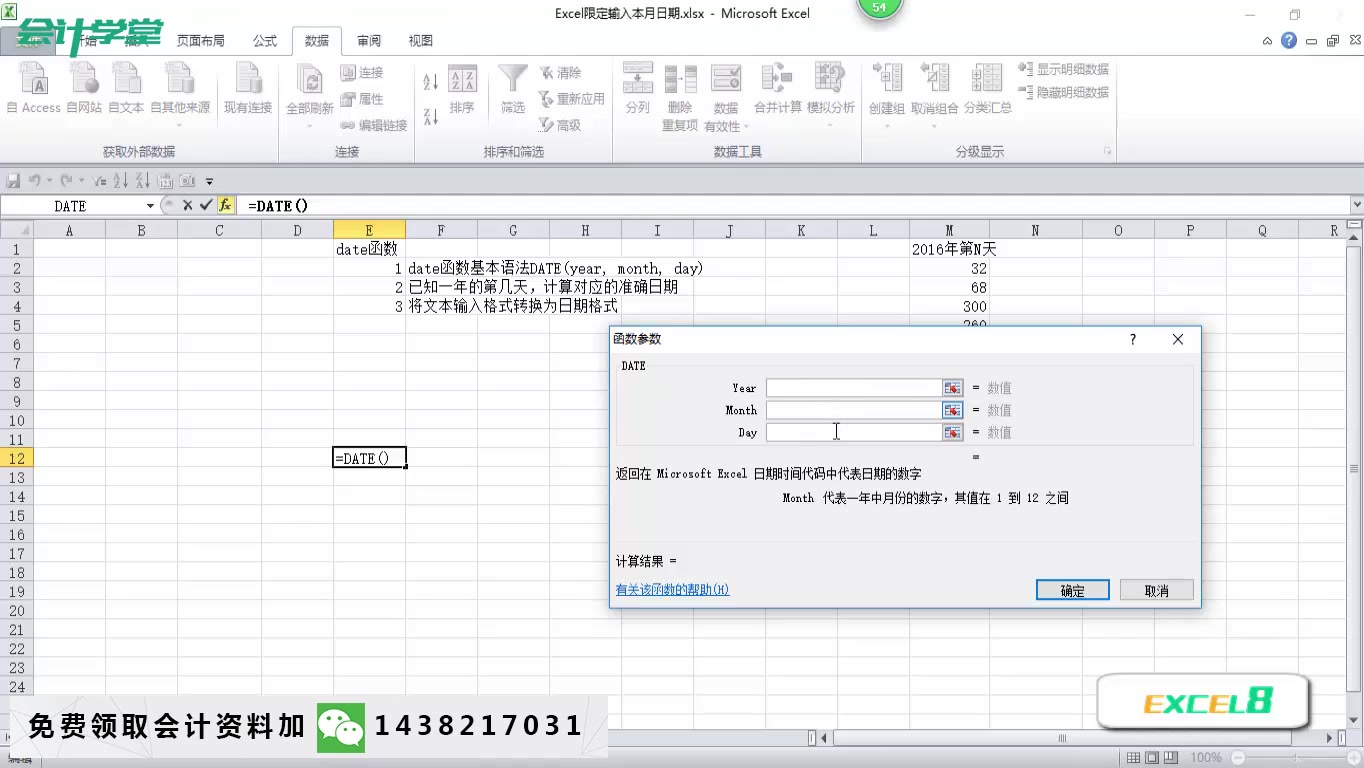
Task: Sort ascending A to Z in the ribbon
Action: click(x=431, y=82)
